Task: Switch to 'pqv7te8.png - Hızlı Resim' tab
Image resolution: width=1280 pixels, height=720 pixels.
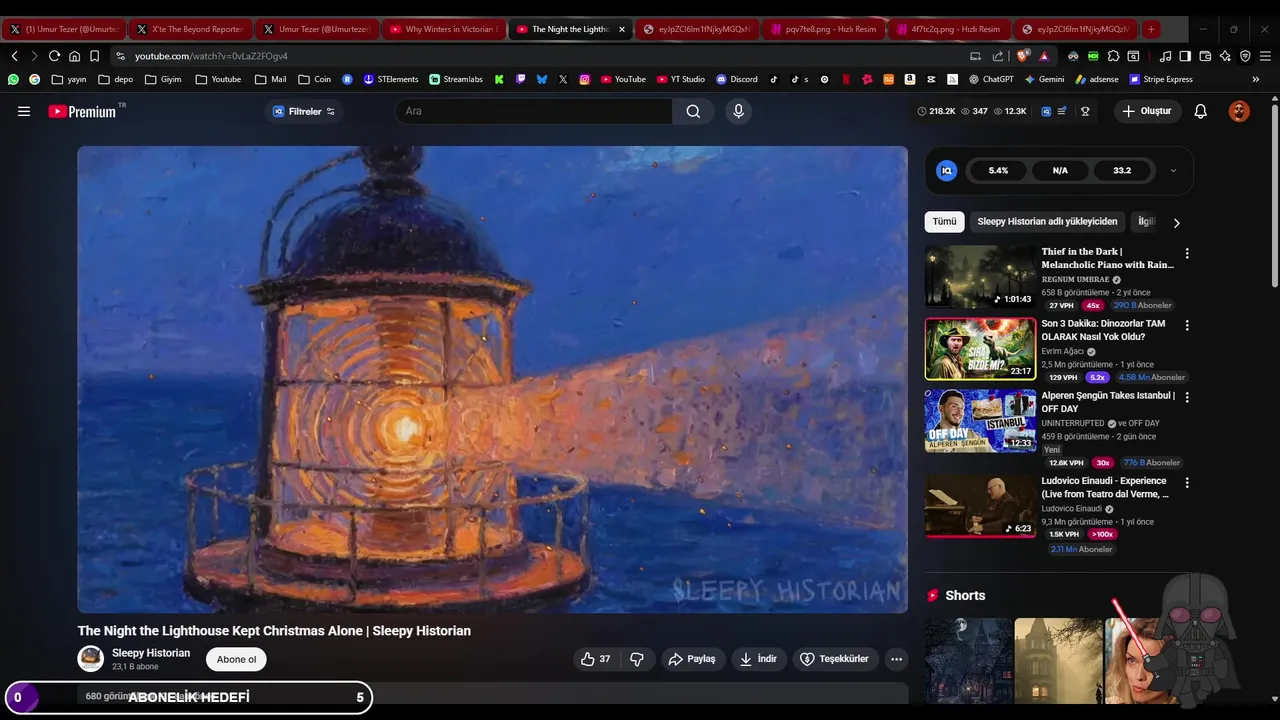Action: click(x=823, y=29)
